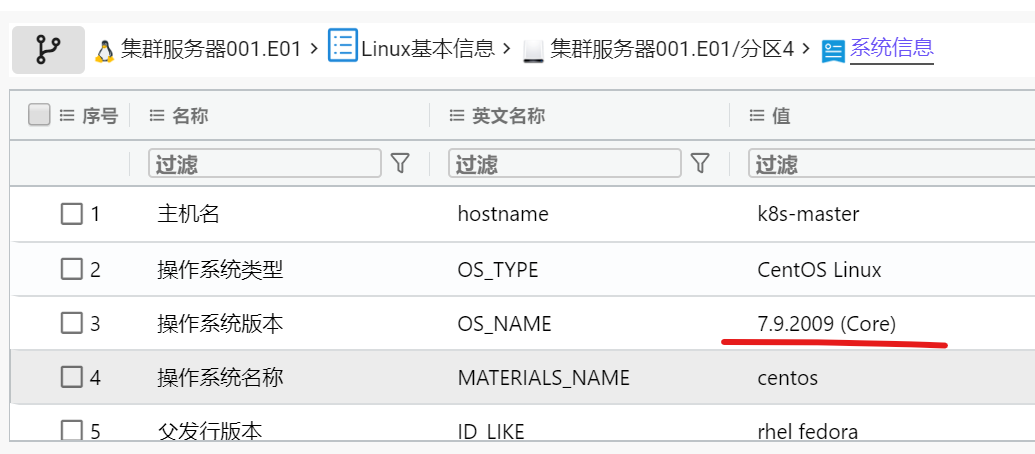This screenshot has height=454, width=1035.
Task: Click the column menu icon beside 名称
Action: click(x=156, y=116)
